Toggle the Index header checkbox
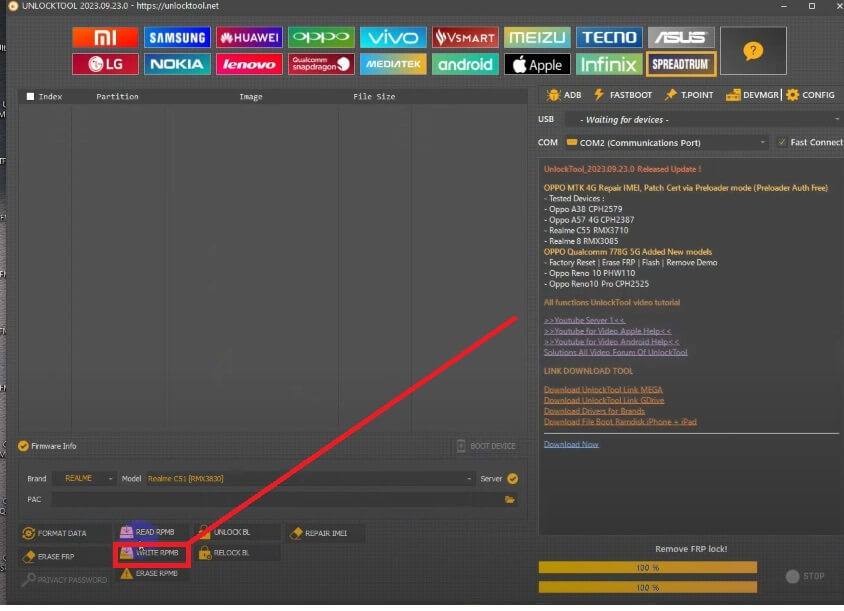 click(30, 97)
